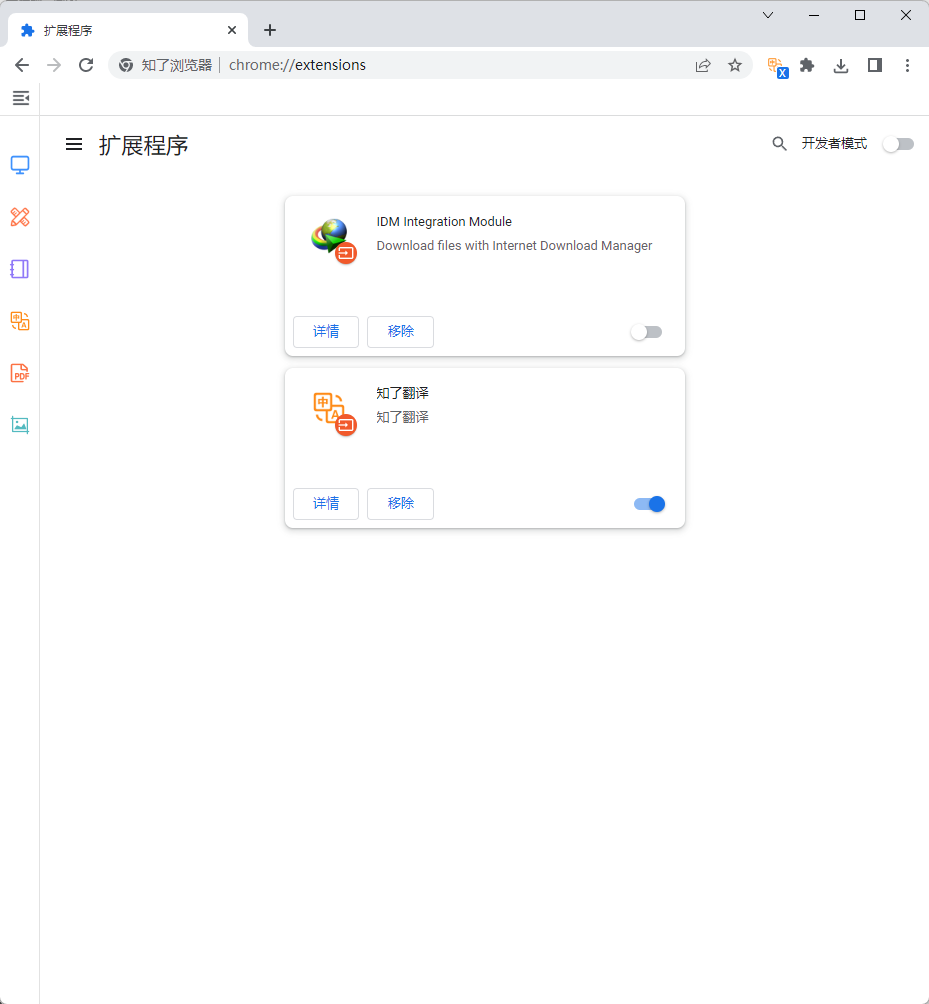Open the extensions page hamburger menu

pyautogui.click(x=74, y=144)
